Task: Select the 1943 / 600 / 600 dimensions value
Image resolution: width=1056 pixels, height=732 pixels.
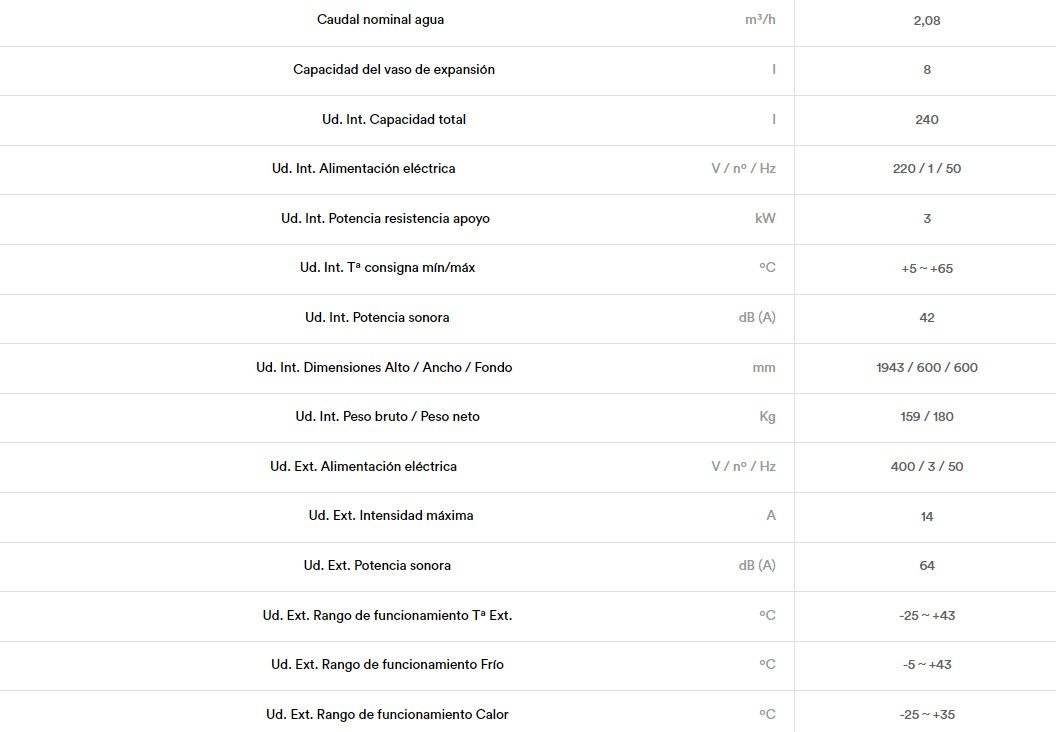Action: click(927, 367)
